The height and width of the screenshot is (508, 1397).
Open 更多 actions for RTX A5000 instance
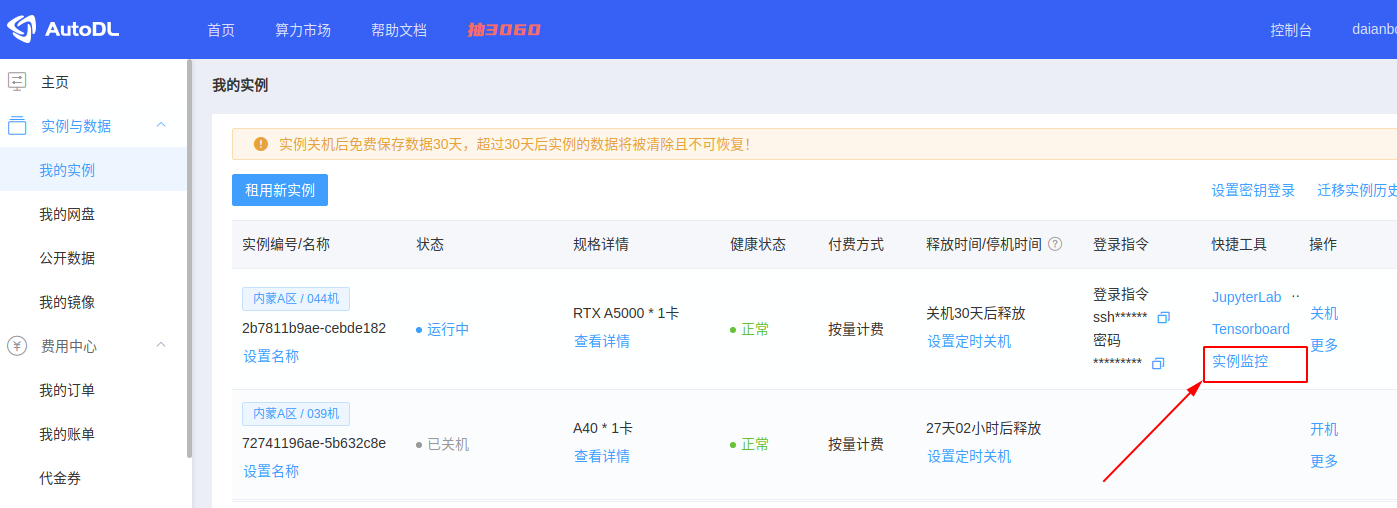point(1324,345)
